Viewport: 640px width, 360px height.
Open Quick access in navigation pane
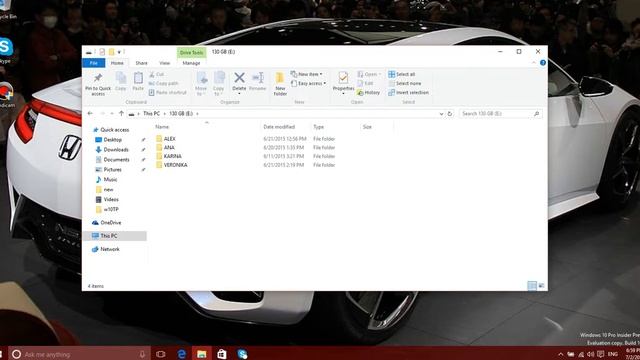tap(115, 130)
